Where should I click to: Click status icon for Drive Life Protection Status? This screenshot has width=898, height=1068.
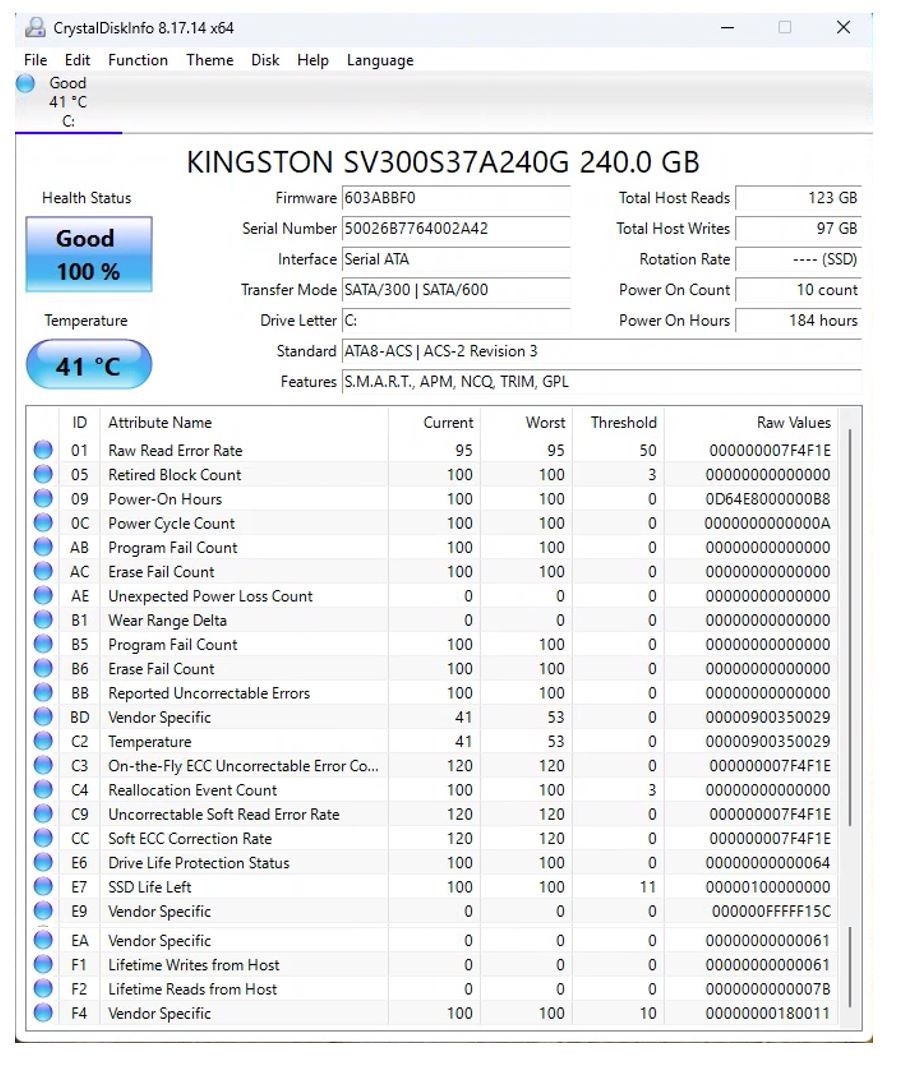pos(43,862)
